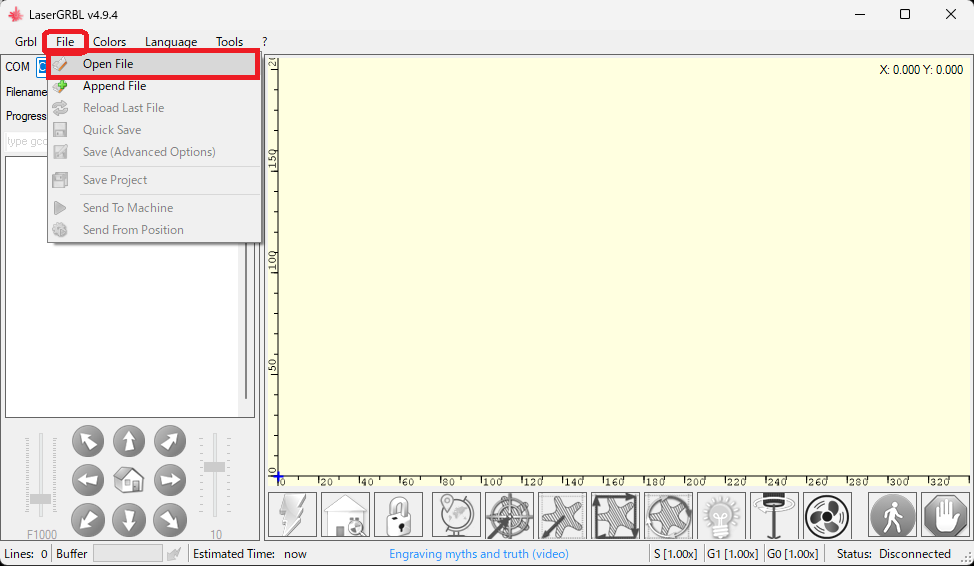Click the walking man resume button
The width and height of the screenshot is (974, 566).
[892, 514]
